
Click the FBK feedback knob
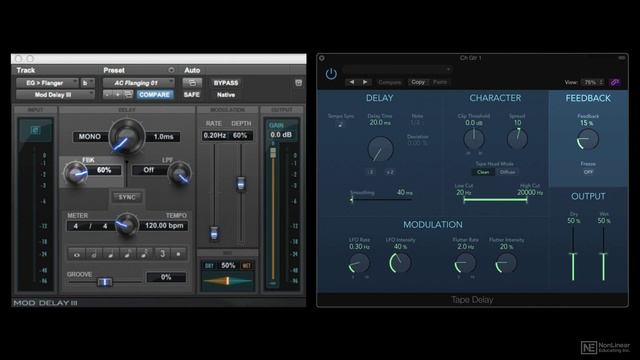click(76, 173)
